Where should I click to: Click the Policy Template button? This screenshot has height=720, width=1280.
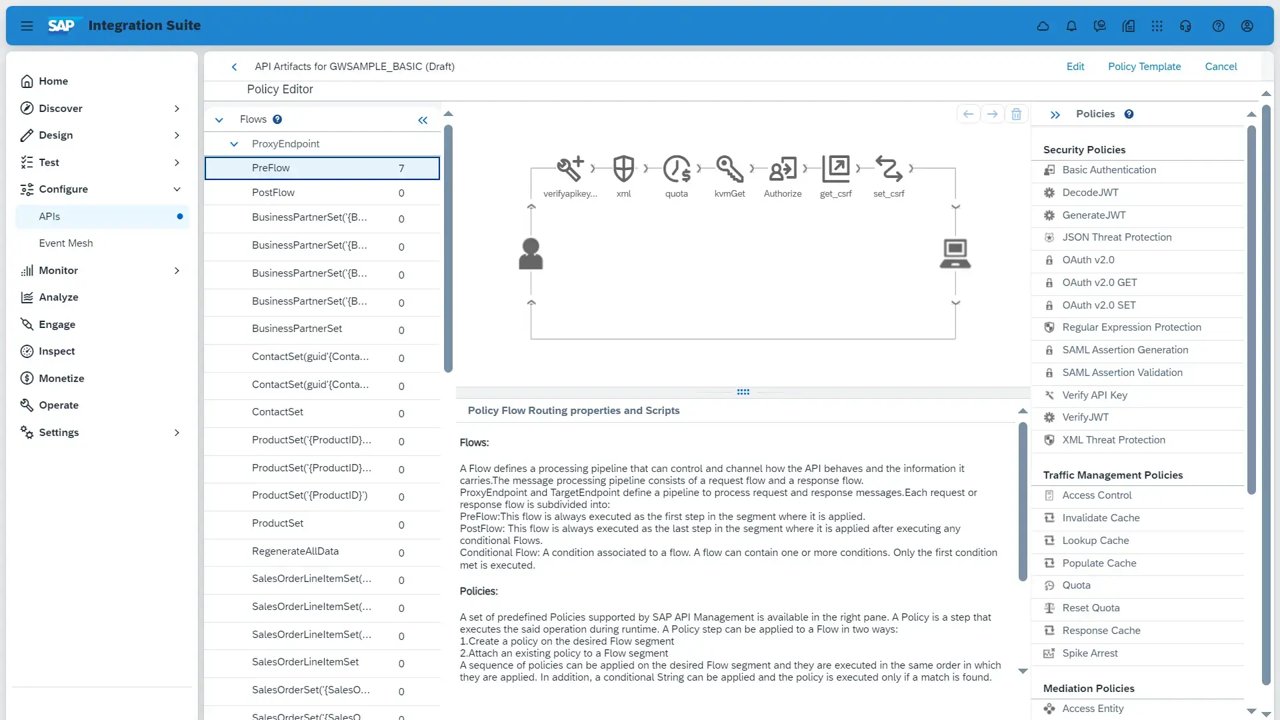coord(1144,66)
